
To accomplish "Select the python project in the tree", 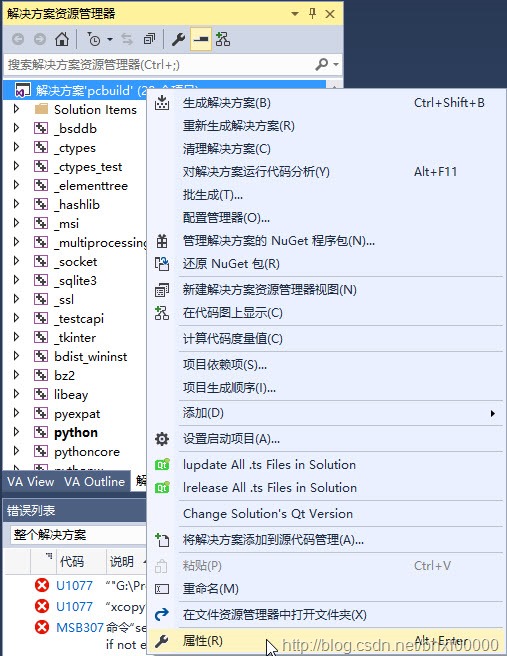I will (x=76, y=433).
